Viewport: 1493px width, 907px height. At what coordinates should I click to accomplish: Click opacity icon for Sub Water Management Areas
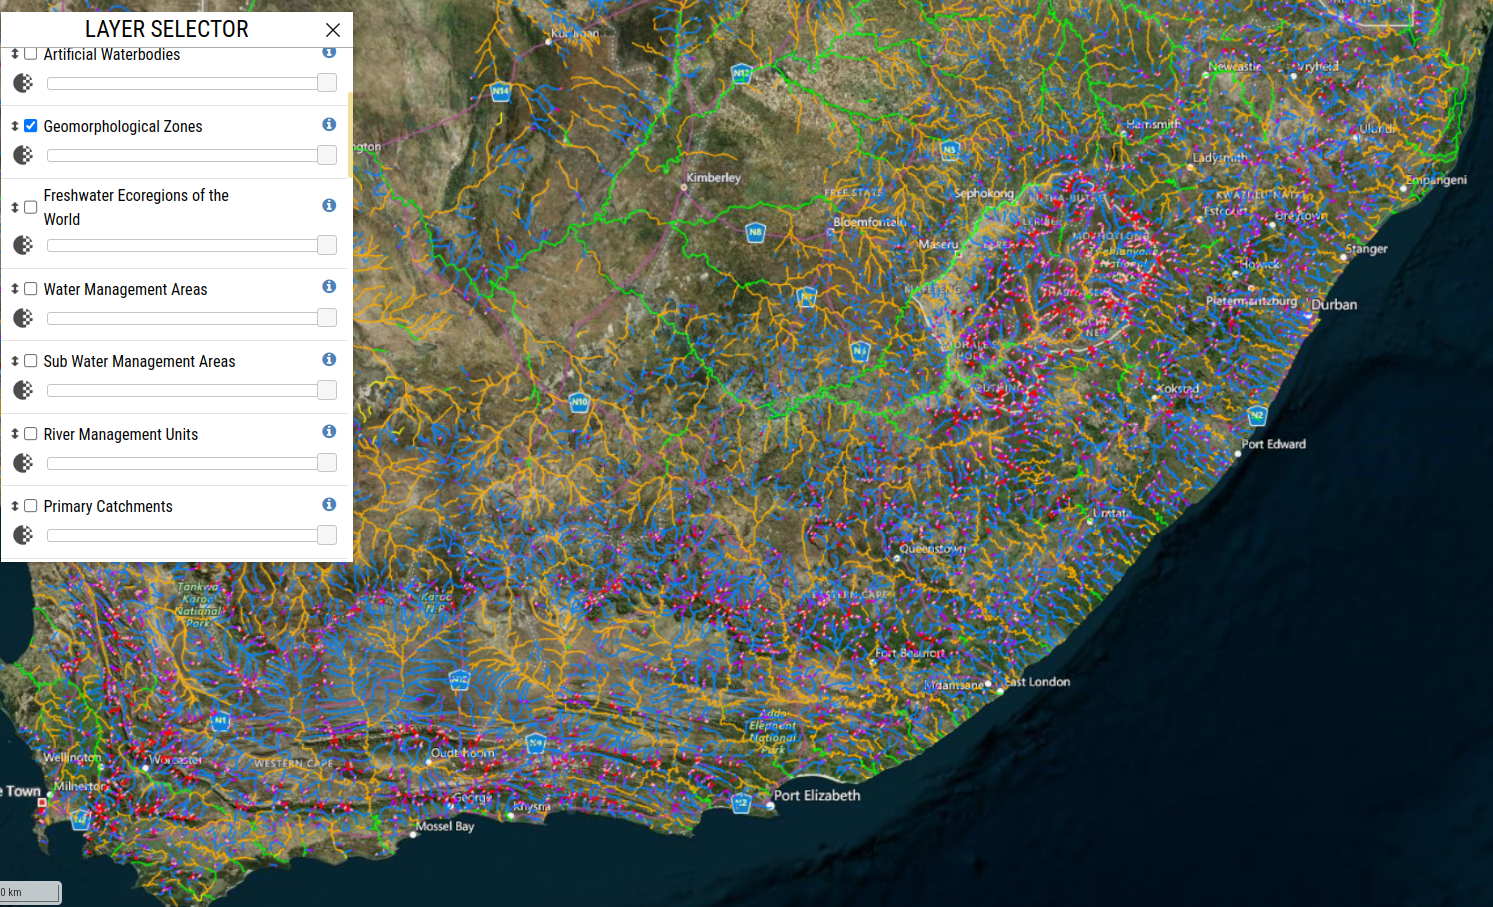coord(23,390)
